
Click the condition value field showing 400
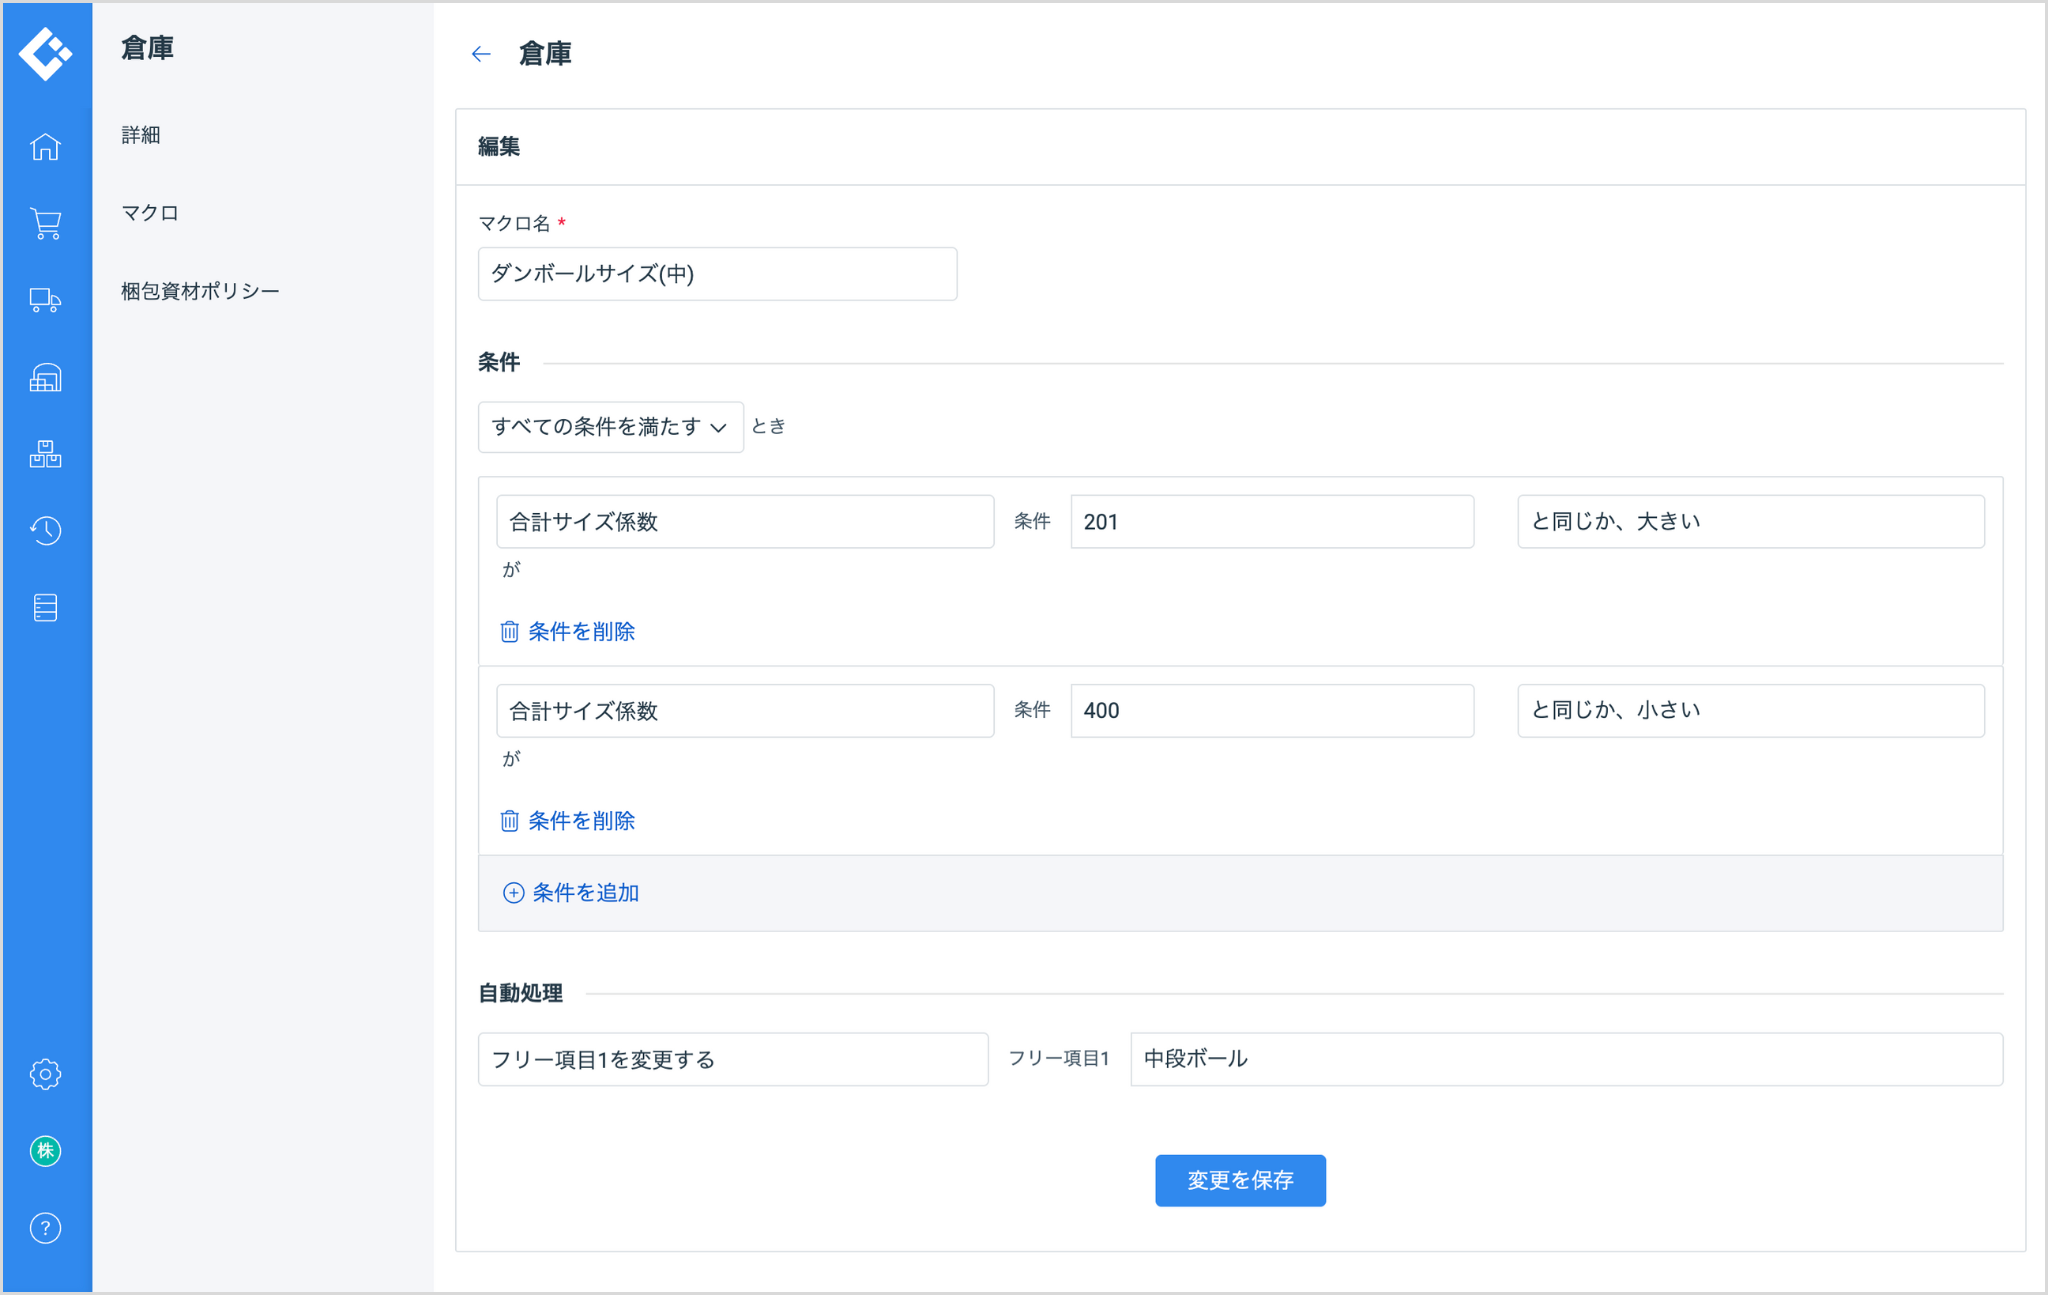[1271, 711]
